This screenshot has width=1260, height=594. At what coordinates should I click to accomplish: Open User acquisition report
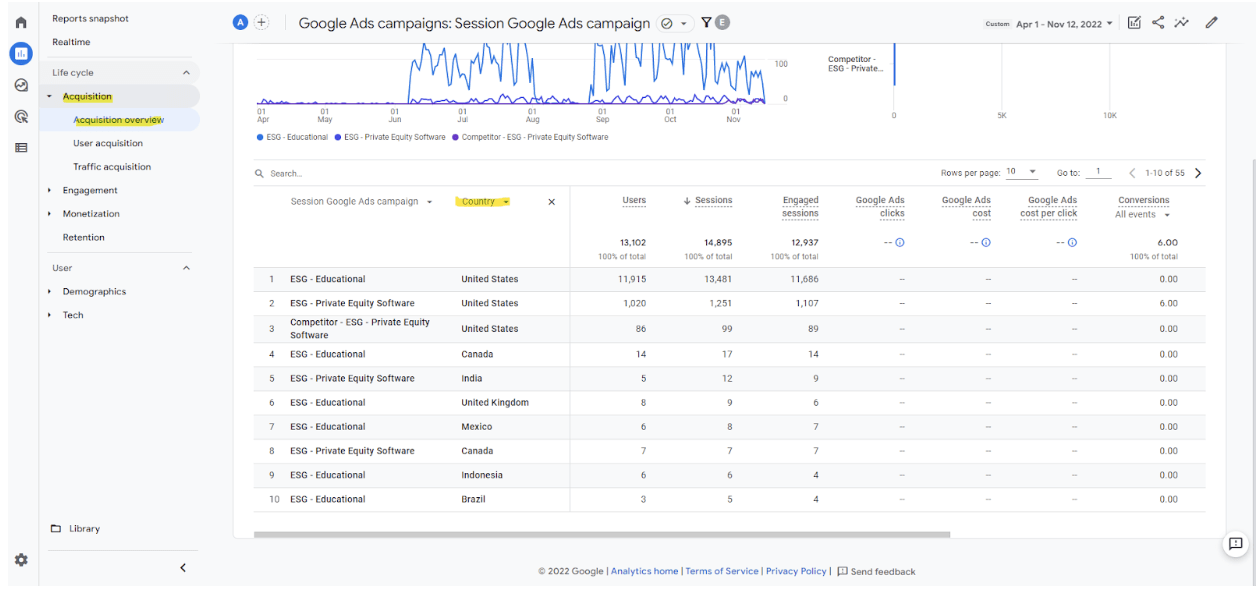coord(108,143)
